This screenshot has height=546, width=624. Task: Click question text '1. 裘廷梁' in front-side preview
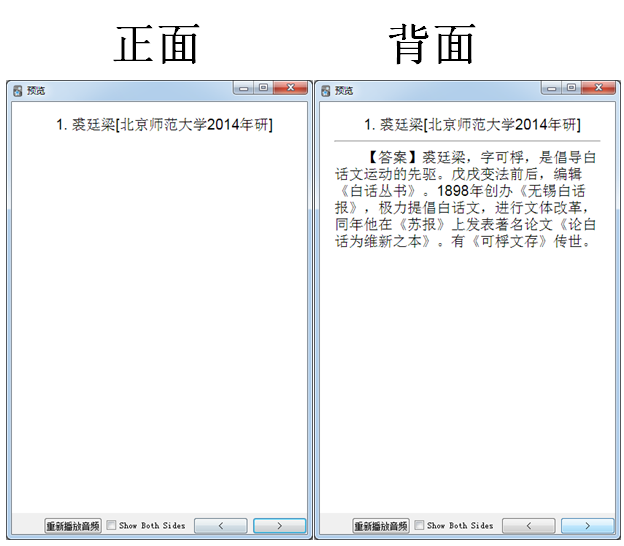[86, 125]
